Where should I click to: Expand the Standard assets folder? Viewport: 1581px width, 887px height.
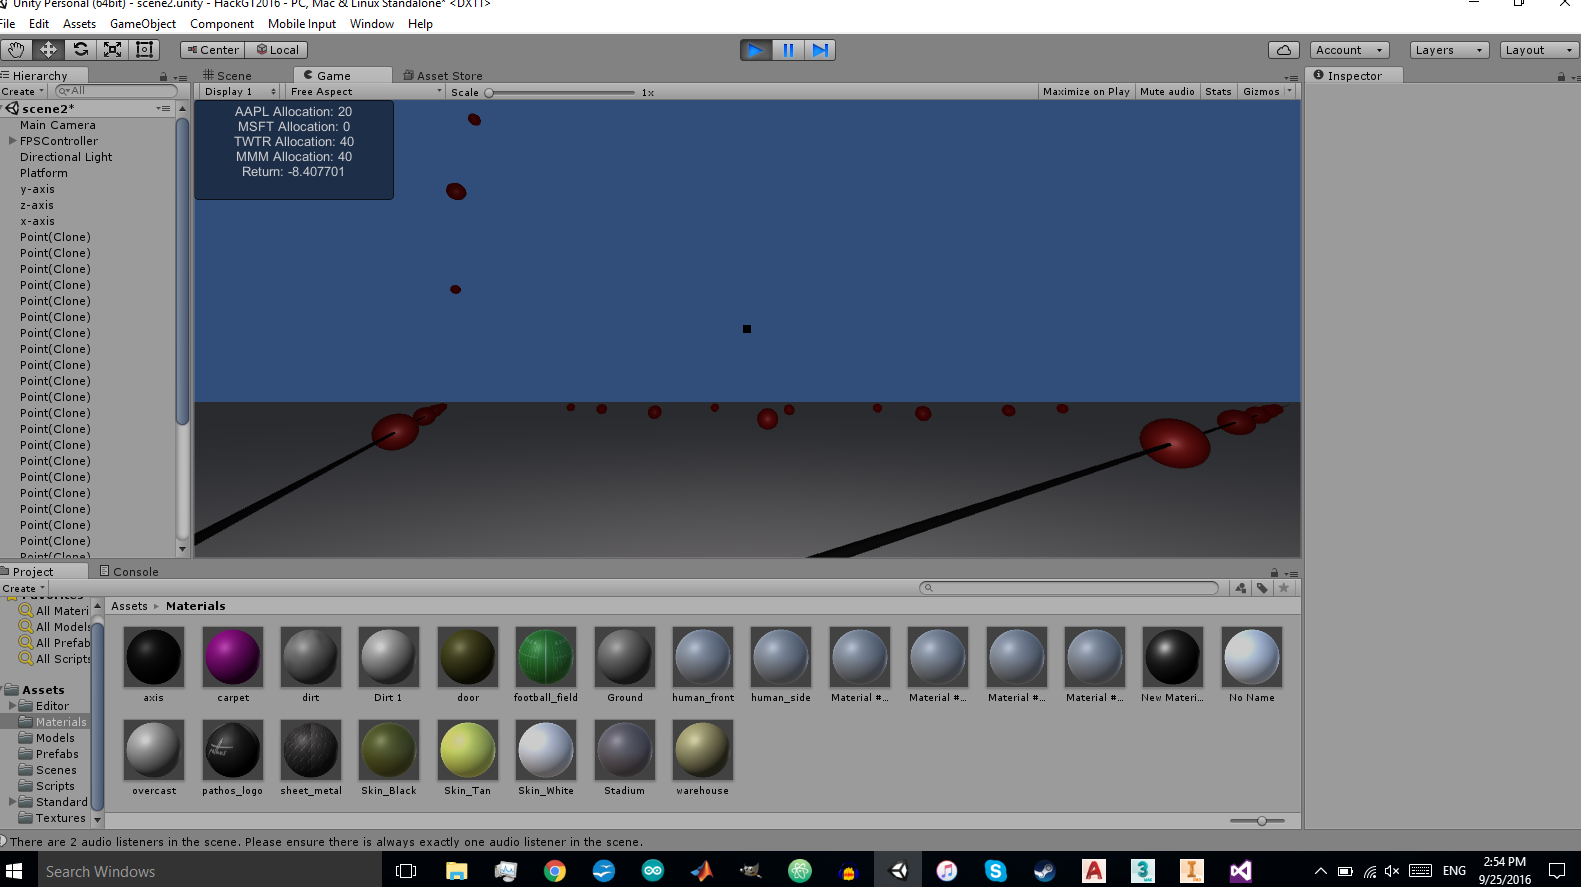pos(13,802)
